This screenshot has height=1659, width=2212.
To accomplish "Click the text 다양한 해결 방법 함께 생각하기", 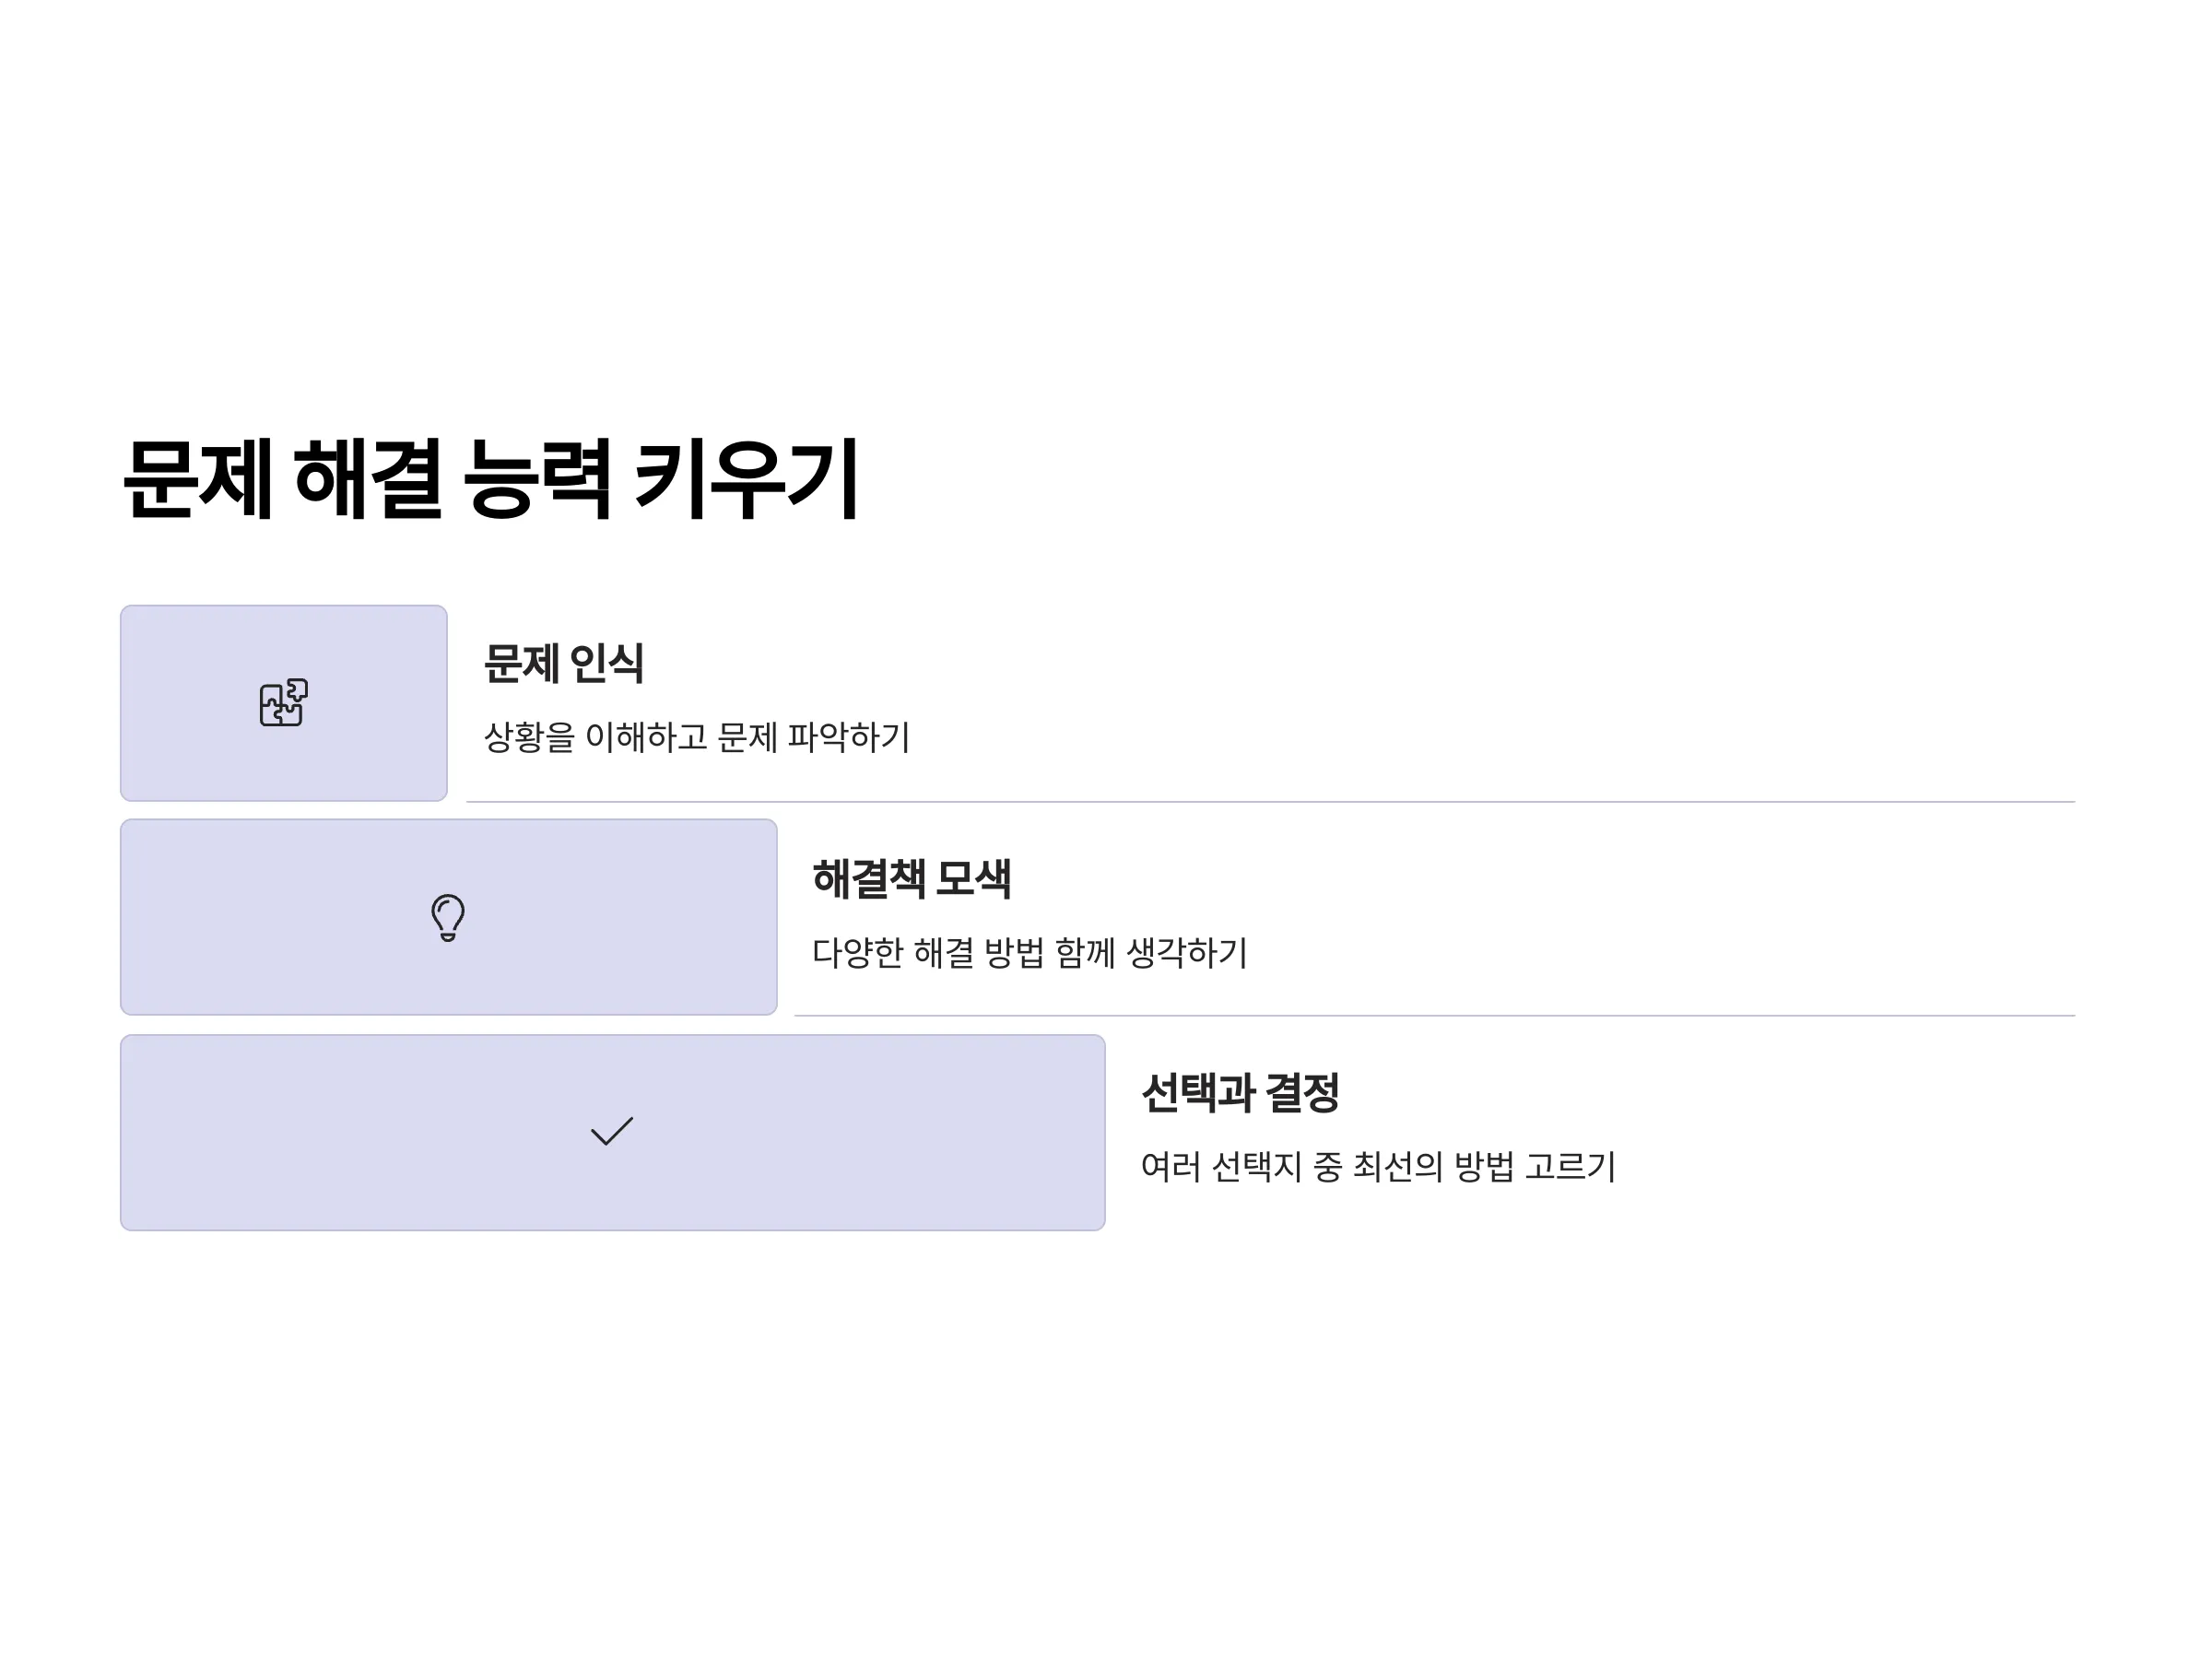I will click(1030, 952).
